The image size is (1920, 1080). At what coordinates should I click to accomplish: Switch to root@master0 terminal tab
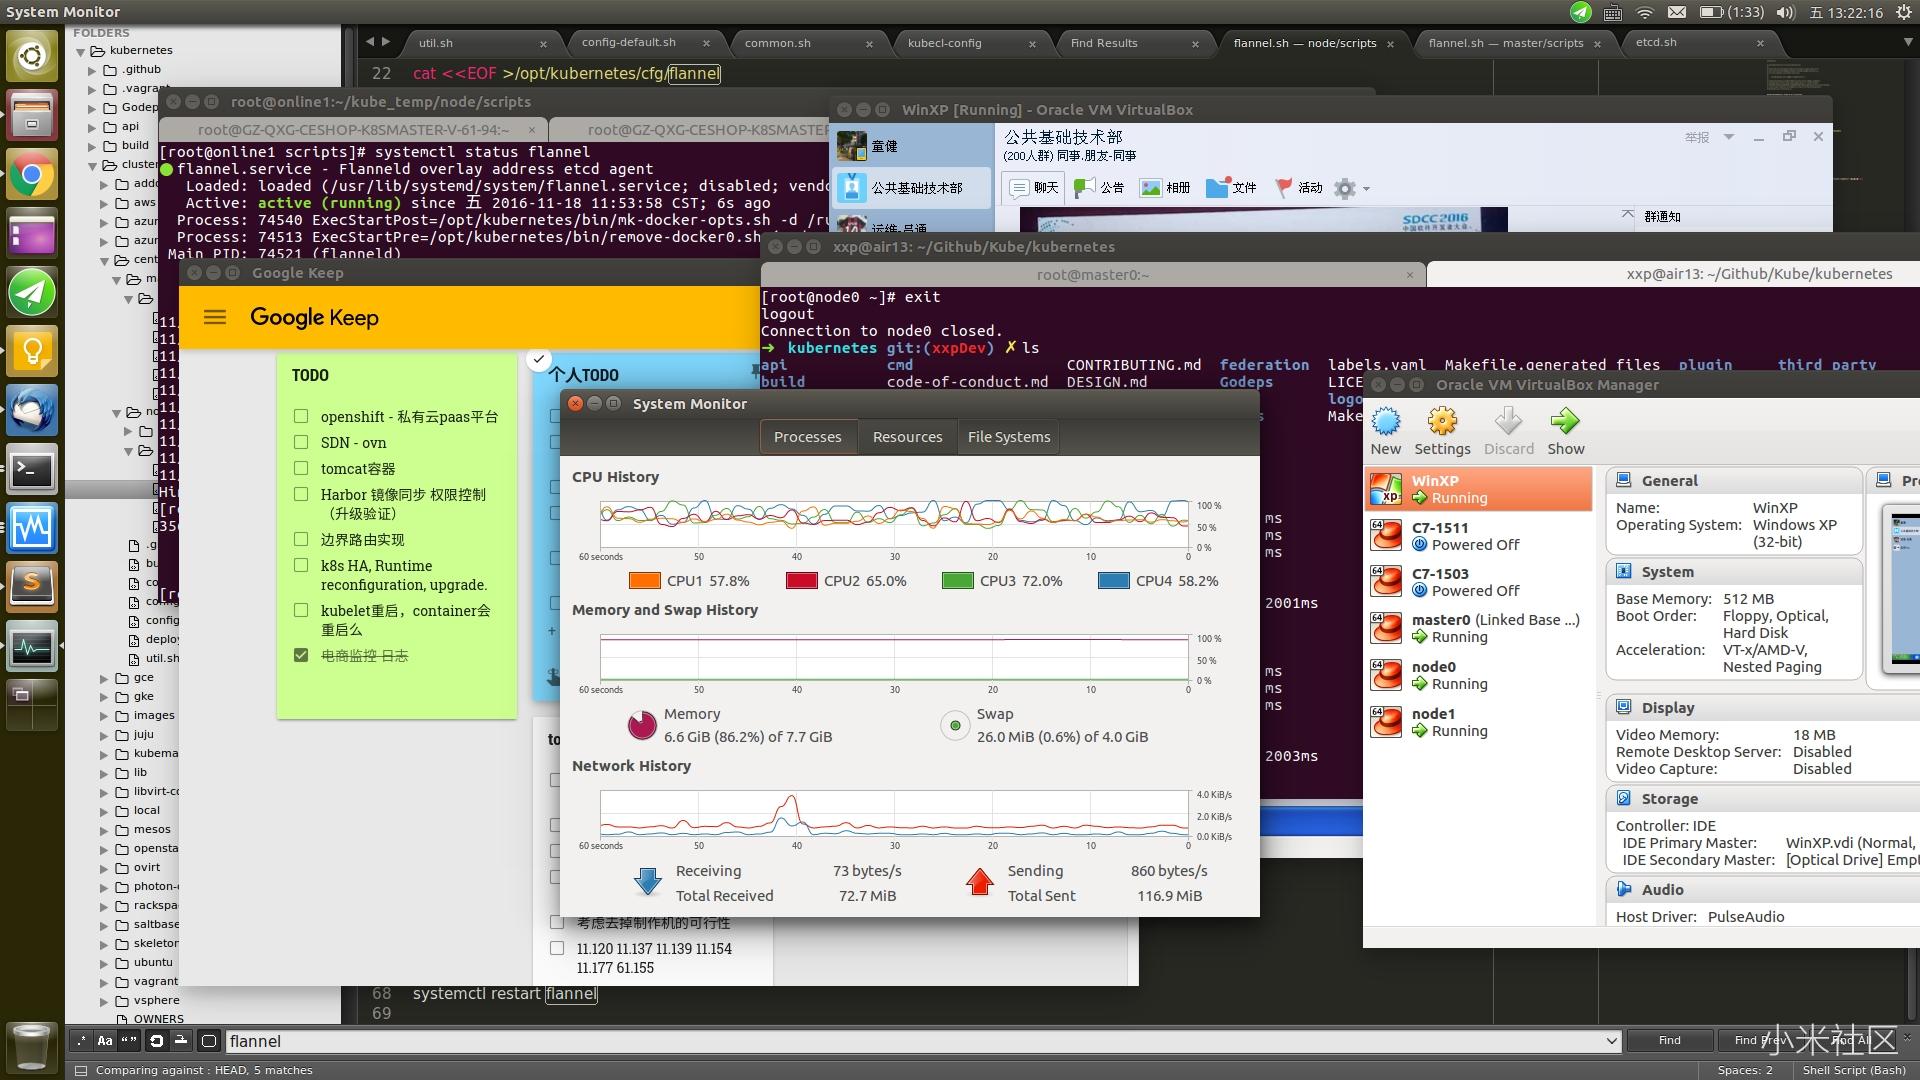point(1093,275)
